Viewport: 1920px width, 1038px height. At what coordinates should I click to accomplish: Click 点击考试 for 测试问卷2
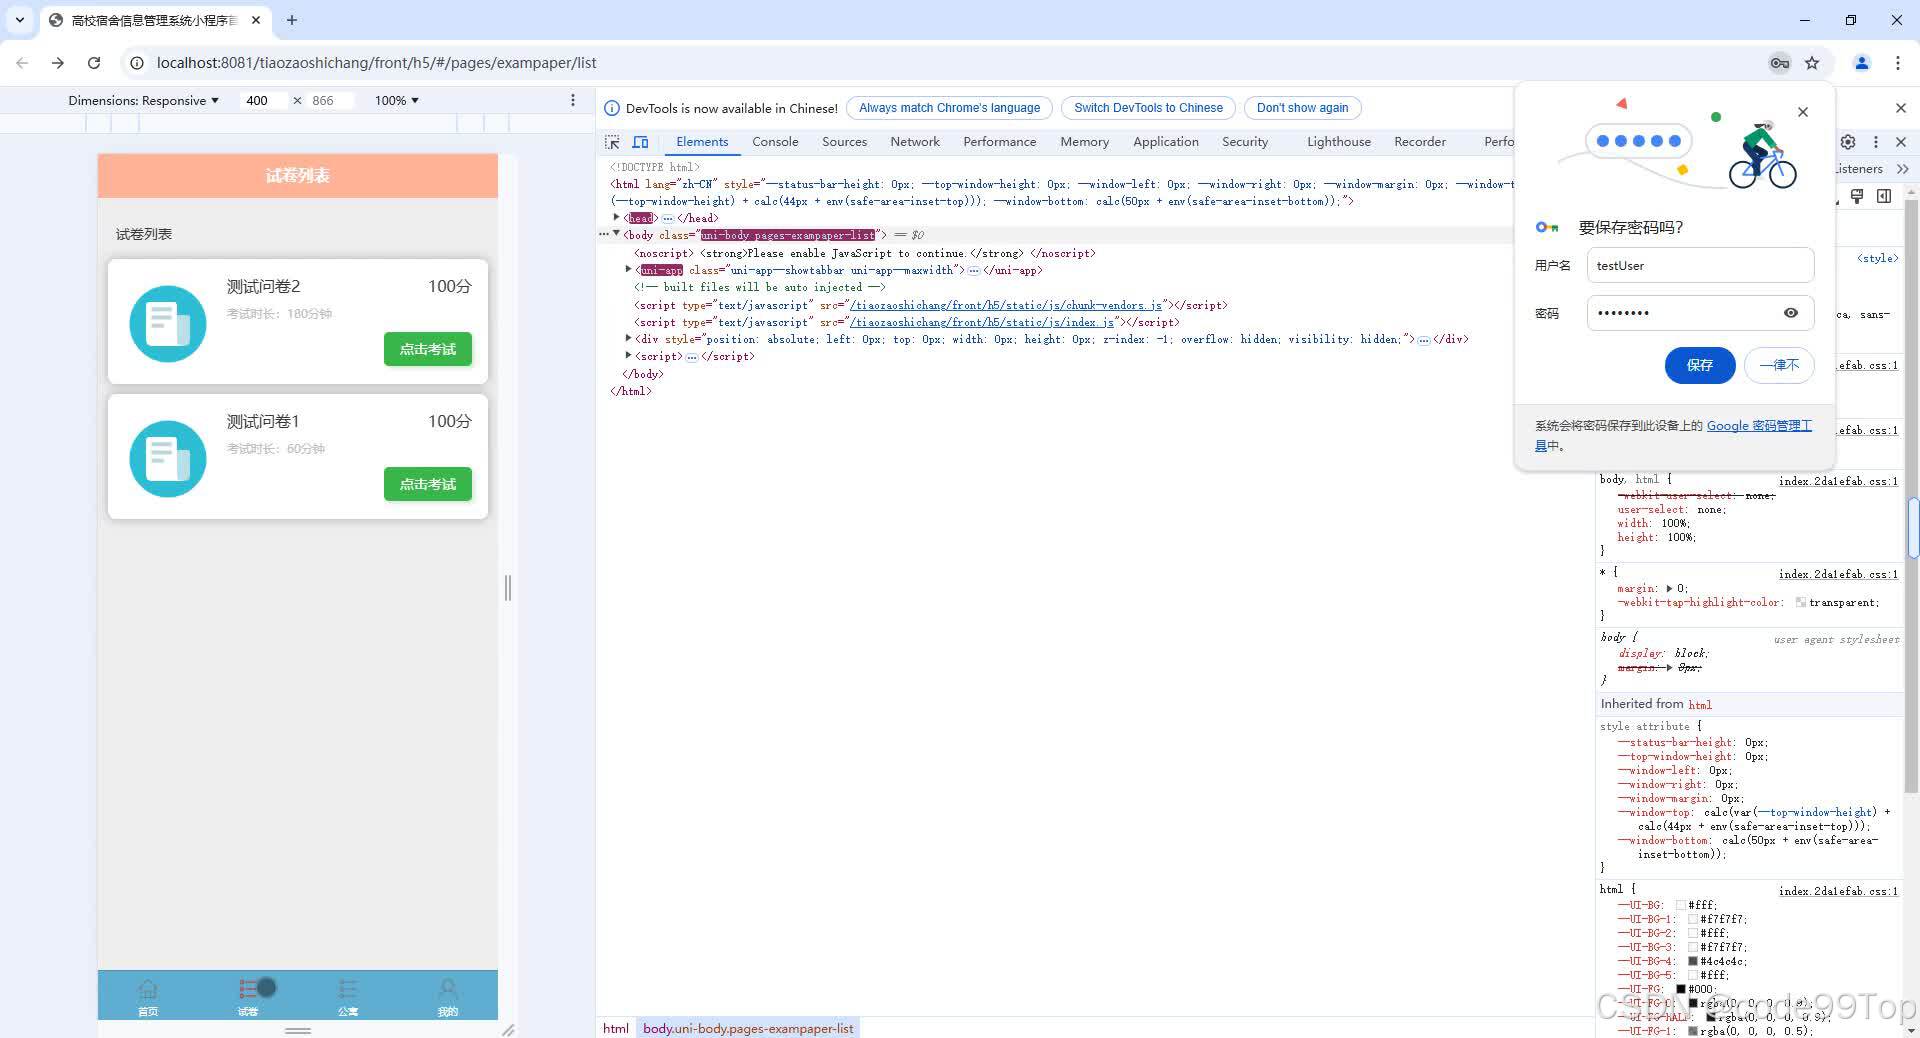click(x=428, y=349)
